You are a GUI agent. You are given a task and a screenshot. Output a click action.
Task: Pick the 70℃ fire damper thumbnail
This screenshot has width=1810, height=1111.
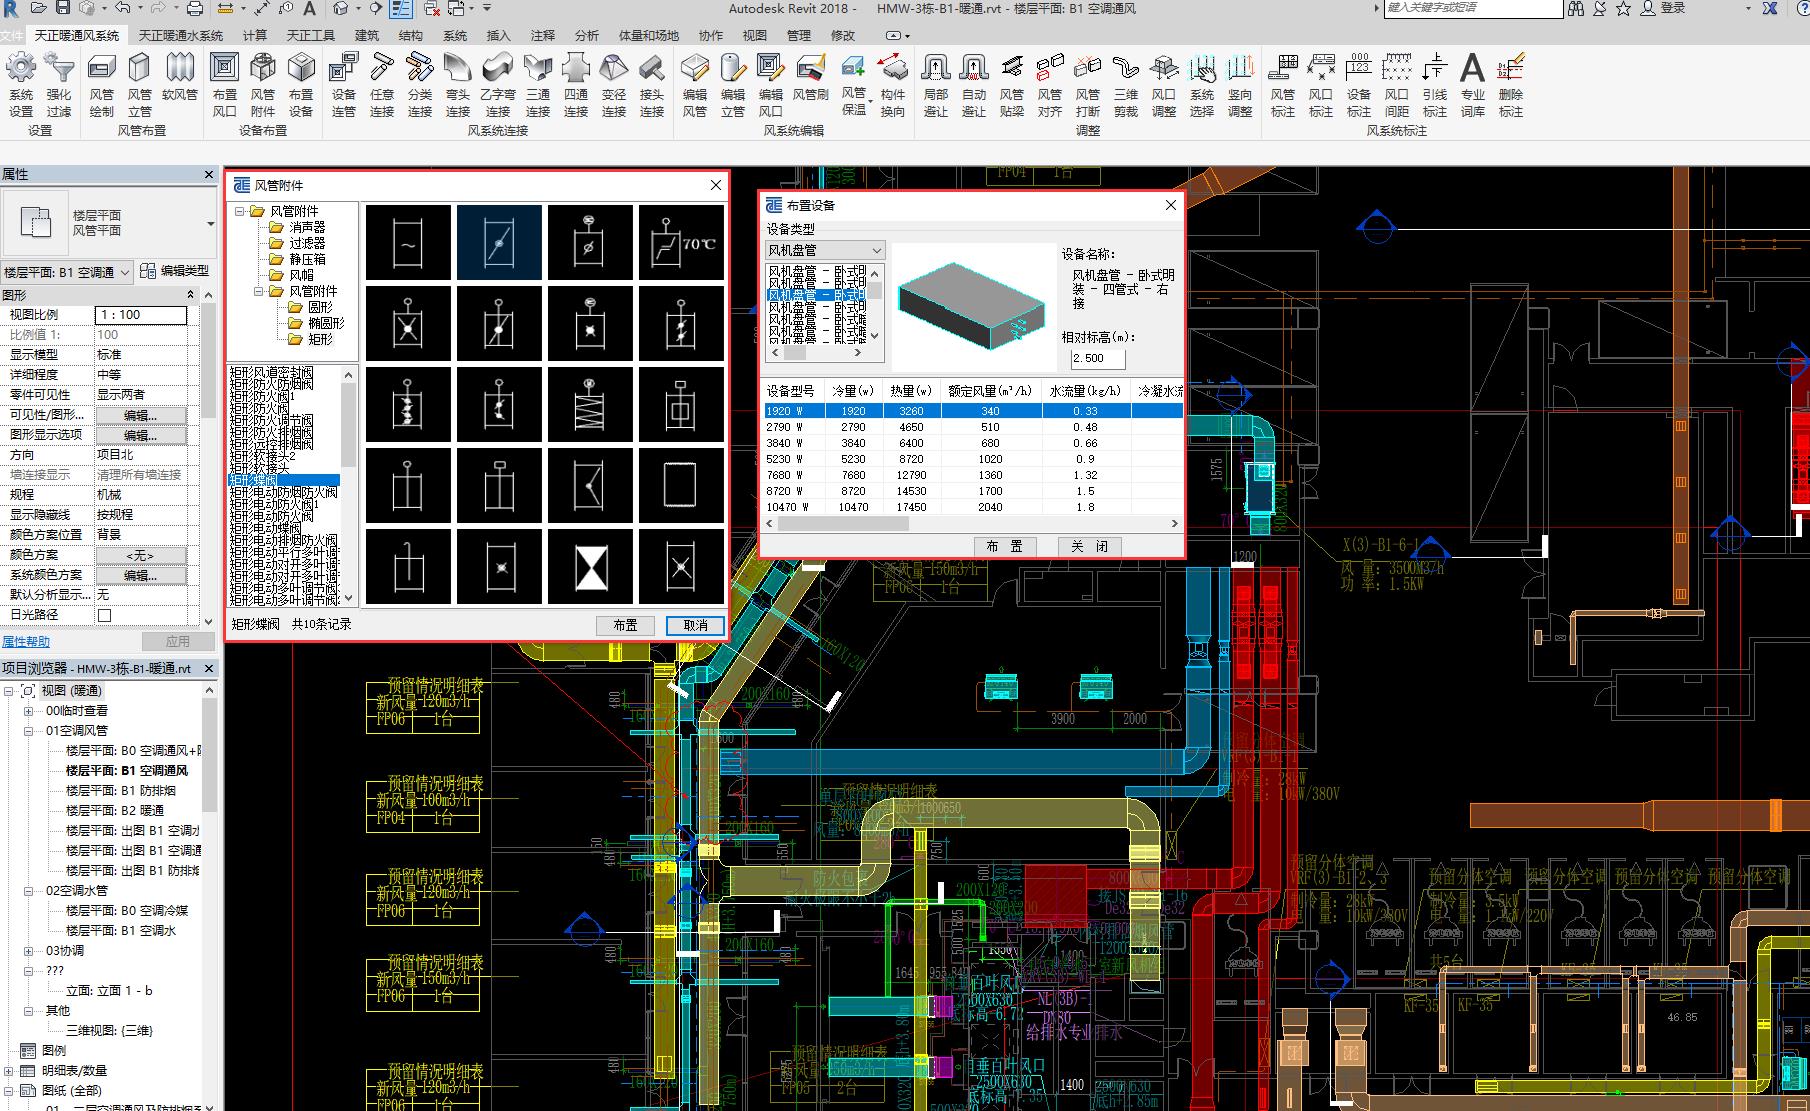[681, 243]
